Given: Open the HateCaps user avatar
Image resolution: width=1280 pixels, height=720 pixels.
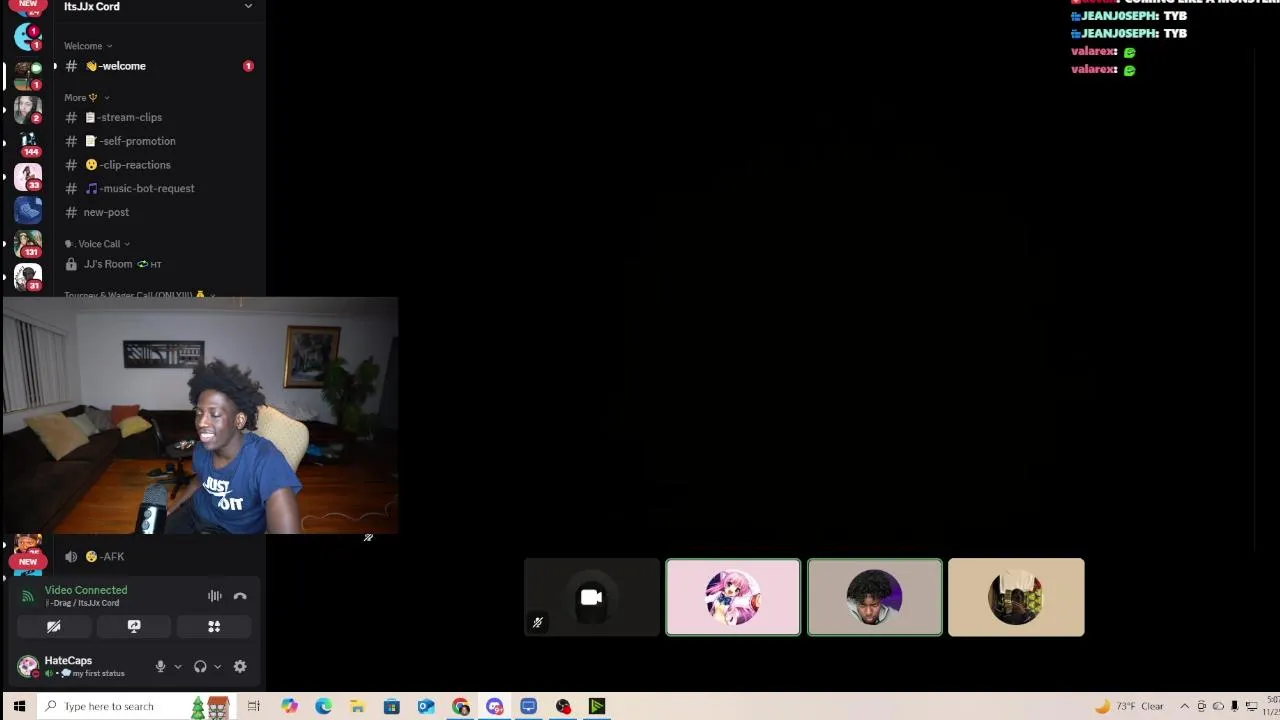Looking at the screenshot, I should pyautogui.click(x=28, y=666).
